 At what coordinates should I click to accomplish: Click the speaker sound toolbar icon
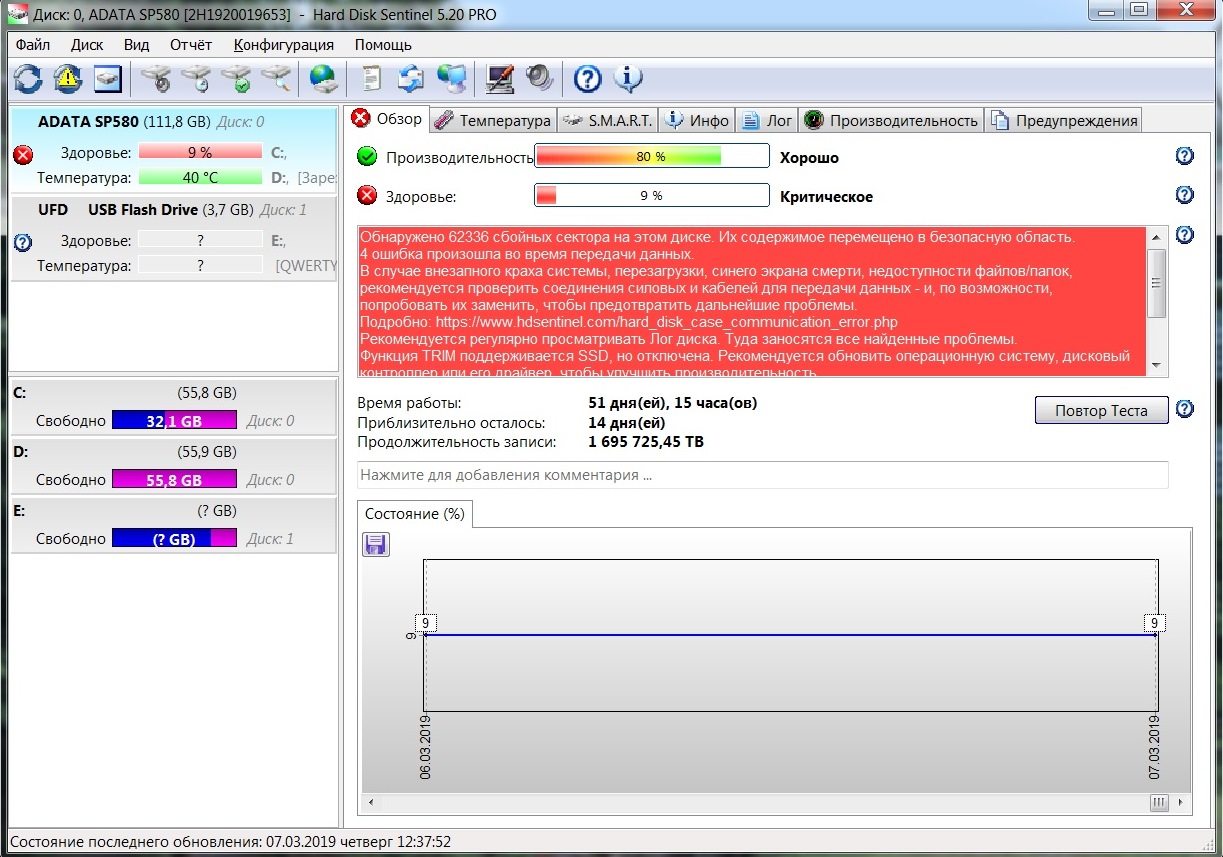tap(539, 78)
